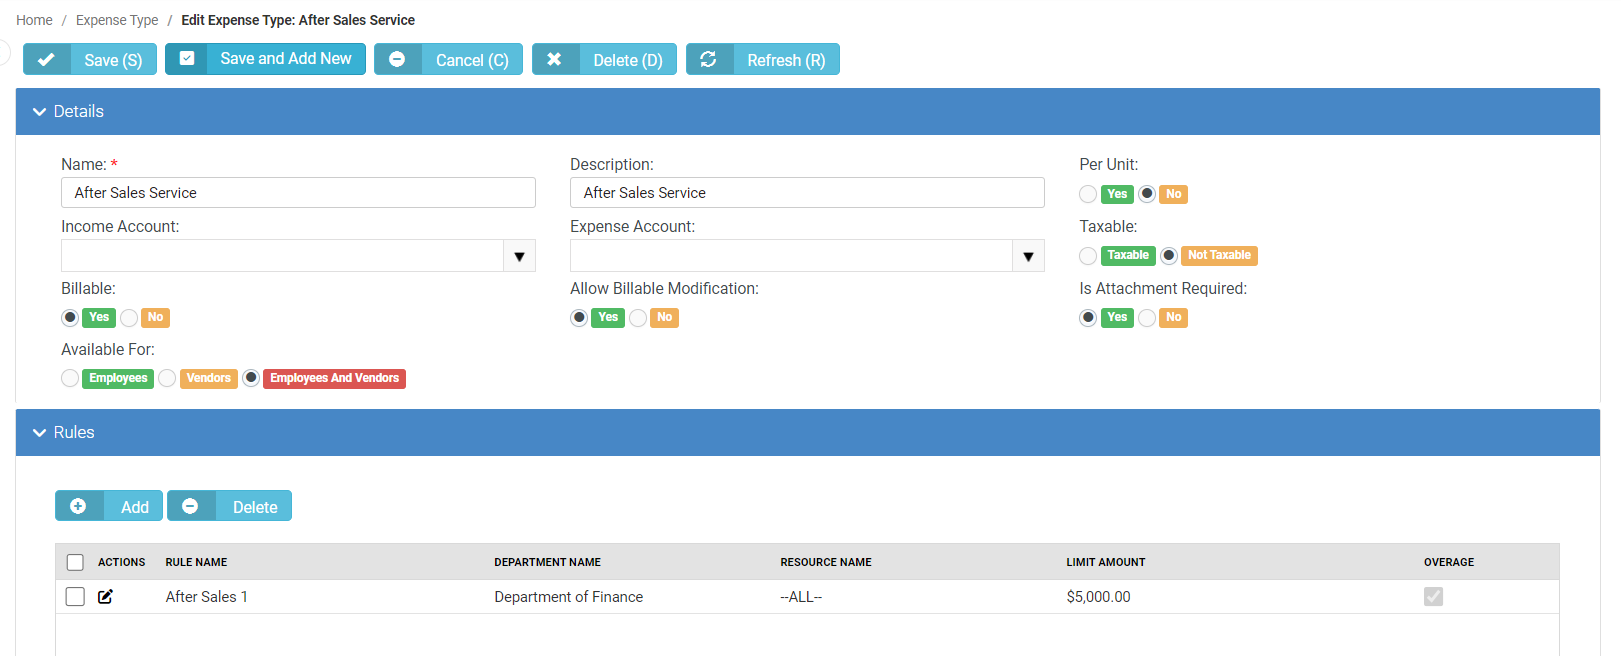Open the Expense Account dropdown
The height and width of the screenshot is (656, 1621).
tap(1028, 256)
